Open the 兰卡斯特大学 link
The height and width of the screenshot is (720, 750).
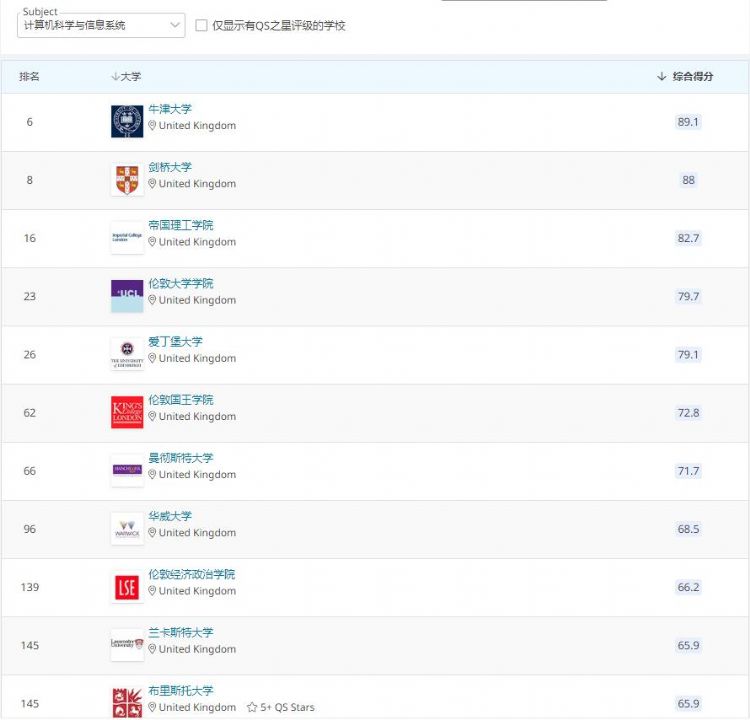pyautogui.click(x=180, y=632)
